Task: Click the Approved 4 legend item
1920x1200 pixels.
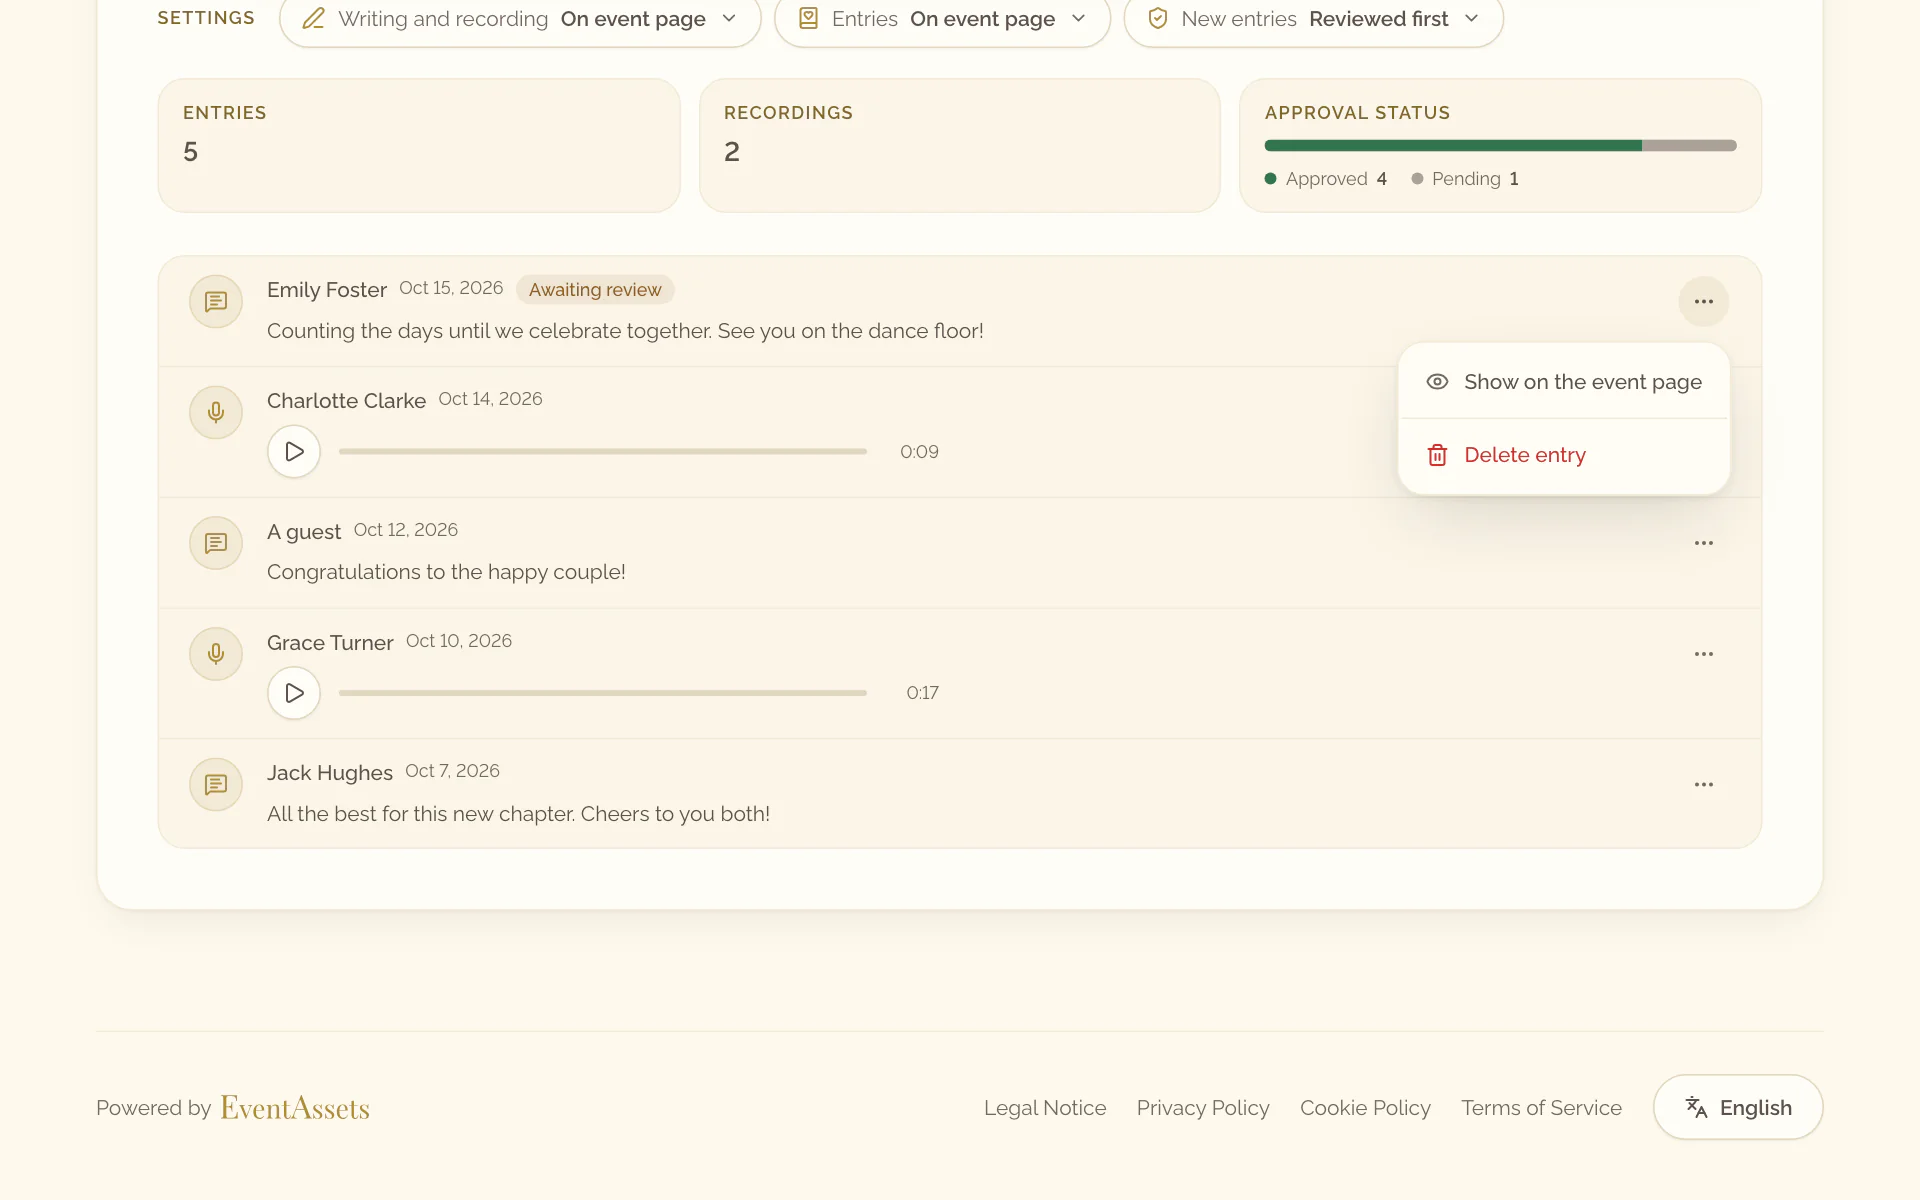Action: pos(1326,179)
